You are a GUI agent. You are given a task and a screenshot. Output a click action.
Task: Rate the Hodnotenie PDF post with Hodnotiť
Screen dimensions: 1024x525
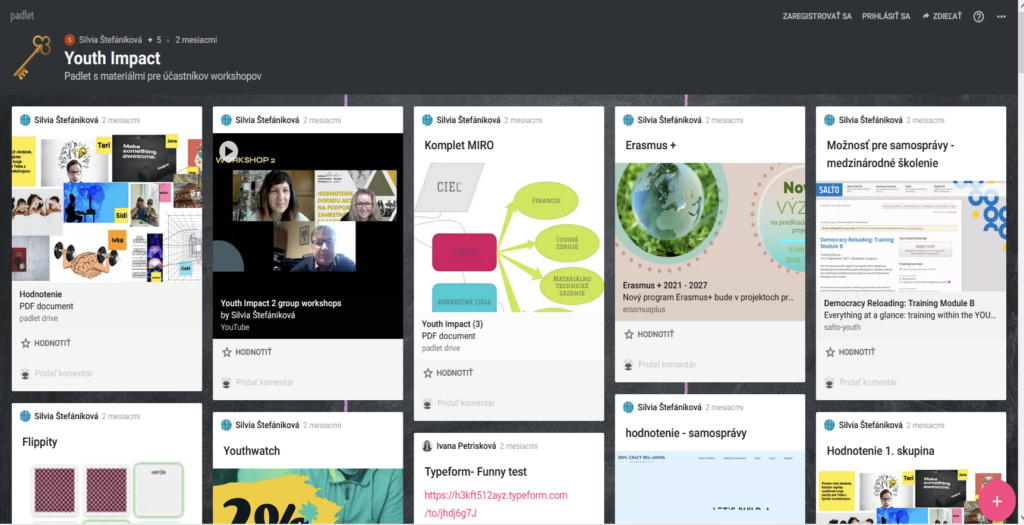click(x=49, y=343)
